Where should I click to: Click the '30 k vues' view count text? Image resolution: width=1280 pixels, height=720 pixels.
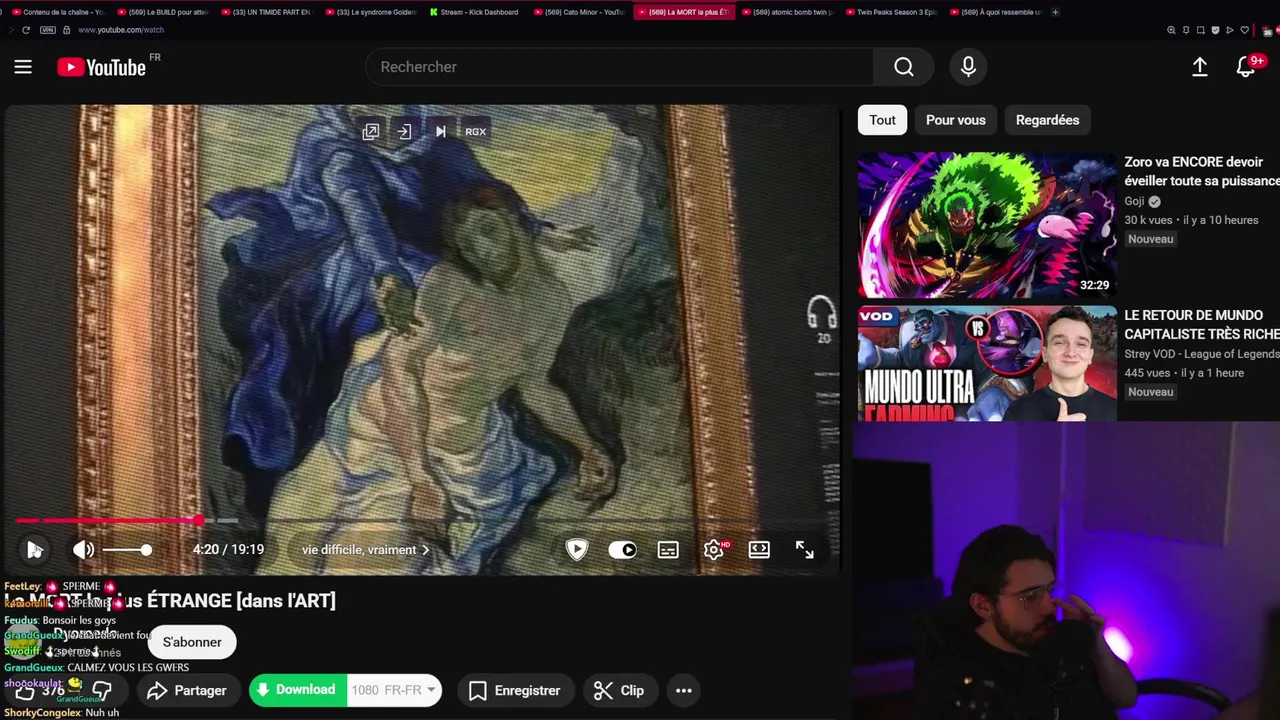(x=1148, y=220)
